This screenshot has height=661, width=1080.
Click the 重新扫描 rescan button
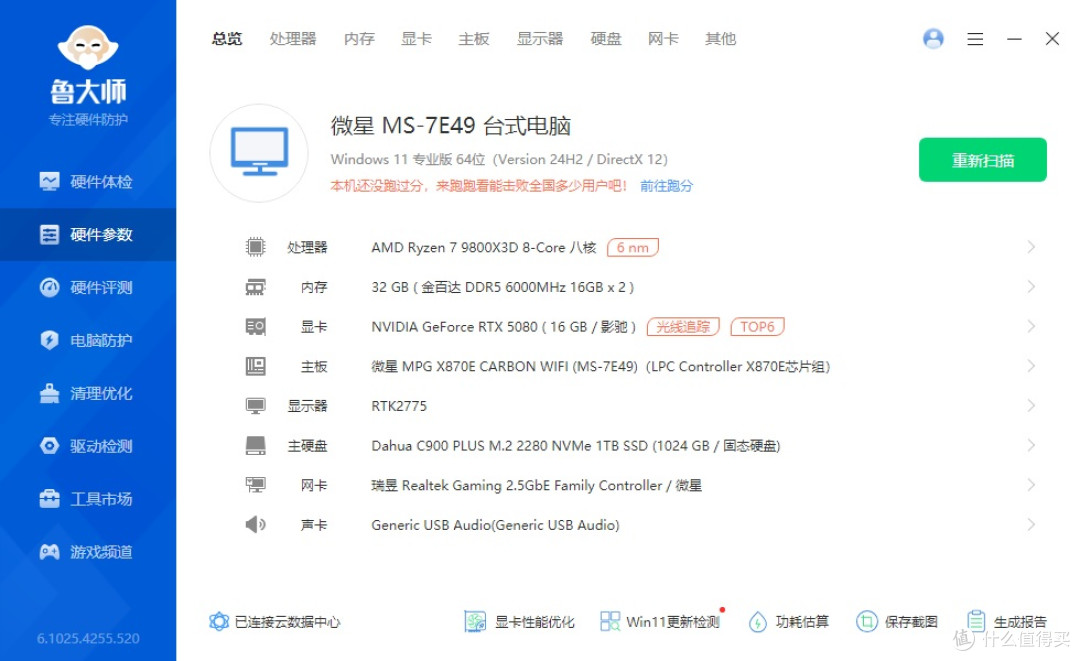coord(983,160)
